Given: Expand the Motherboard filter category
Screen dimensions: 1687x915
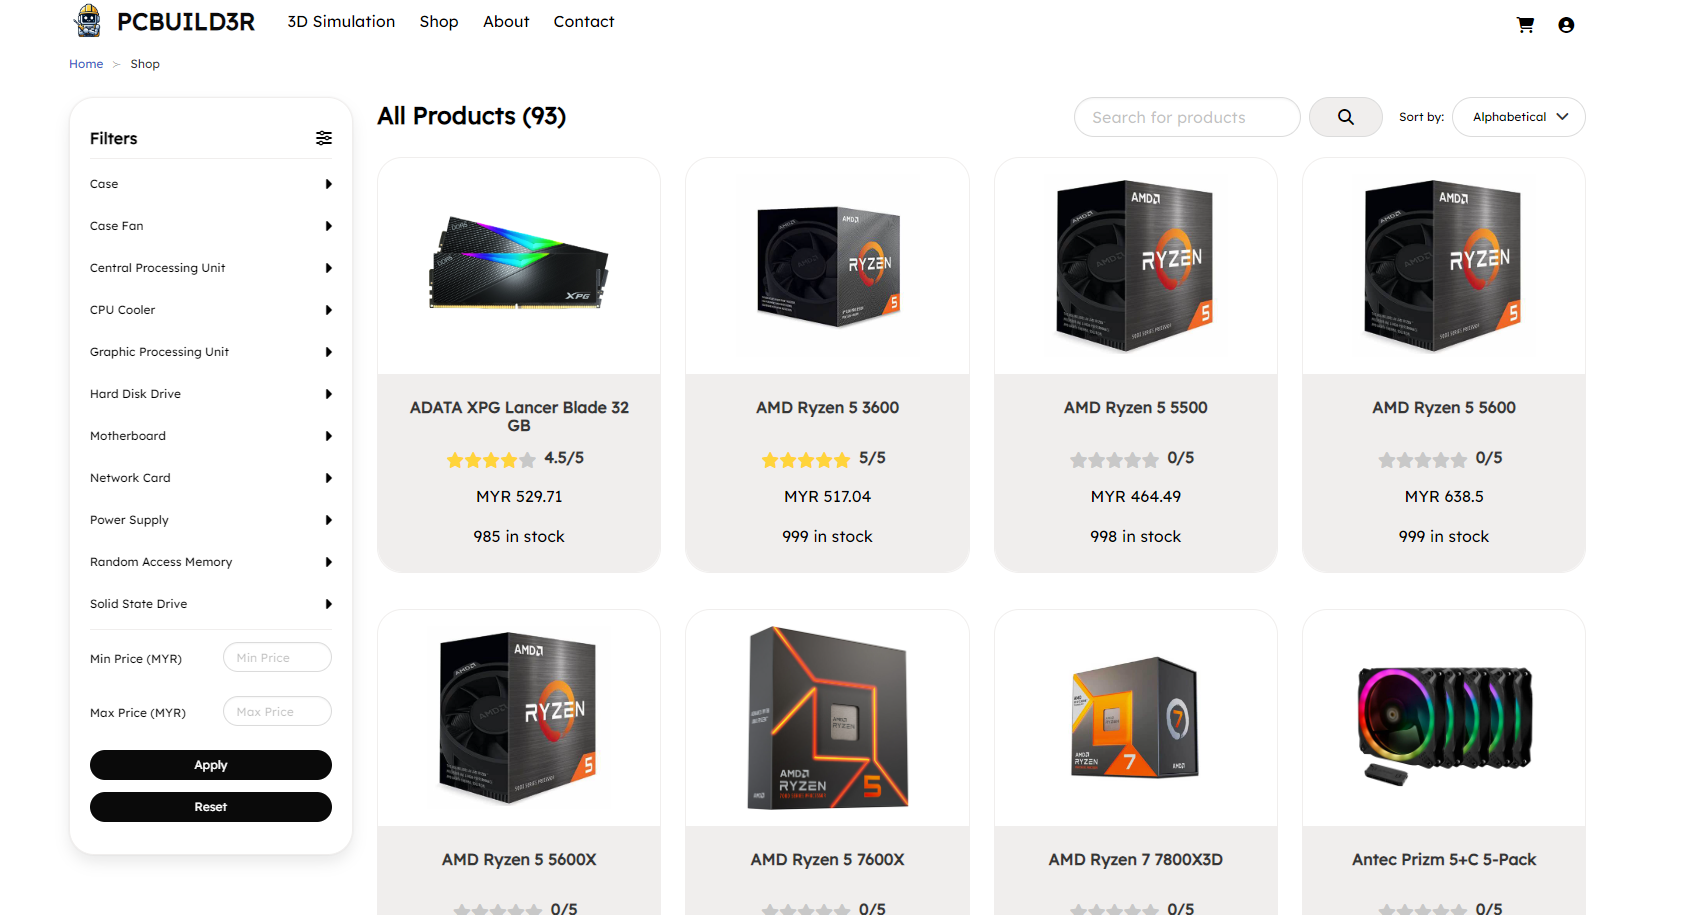Looking at the screenshot, I should pos(210,436).
